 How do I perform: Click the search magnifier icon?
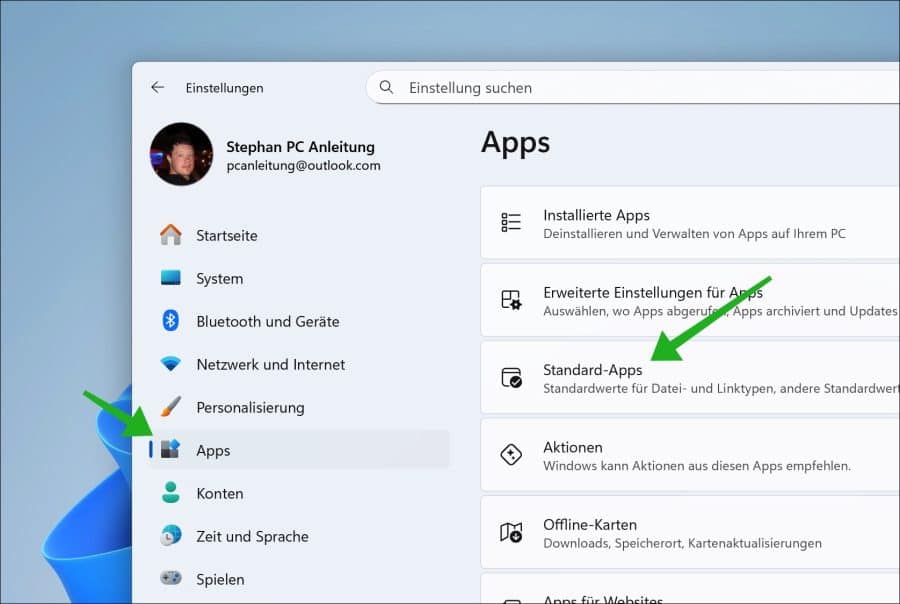coord(386,87)
